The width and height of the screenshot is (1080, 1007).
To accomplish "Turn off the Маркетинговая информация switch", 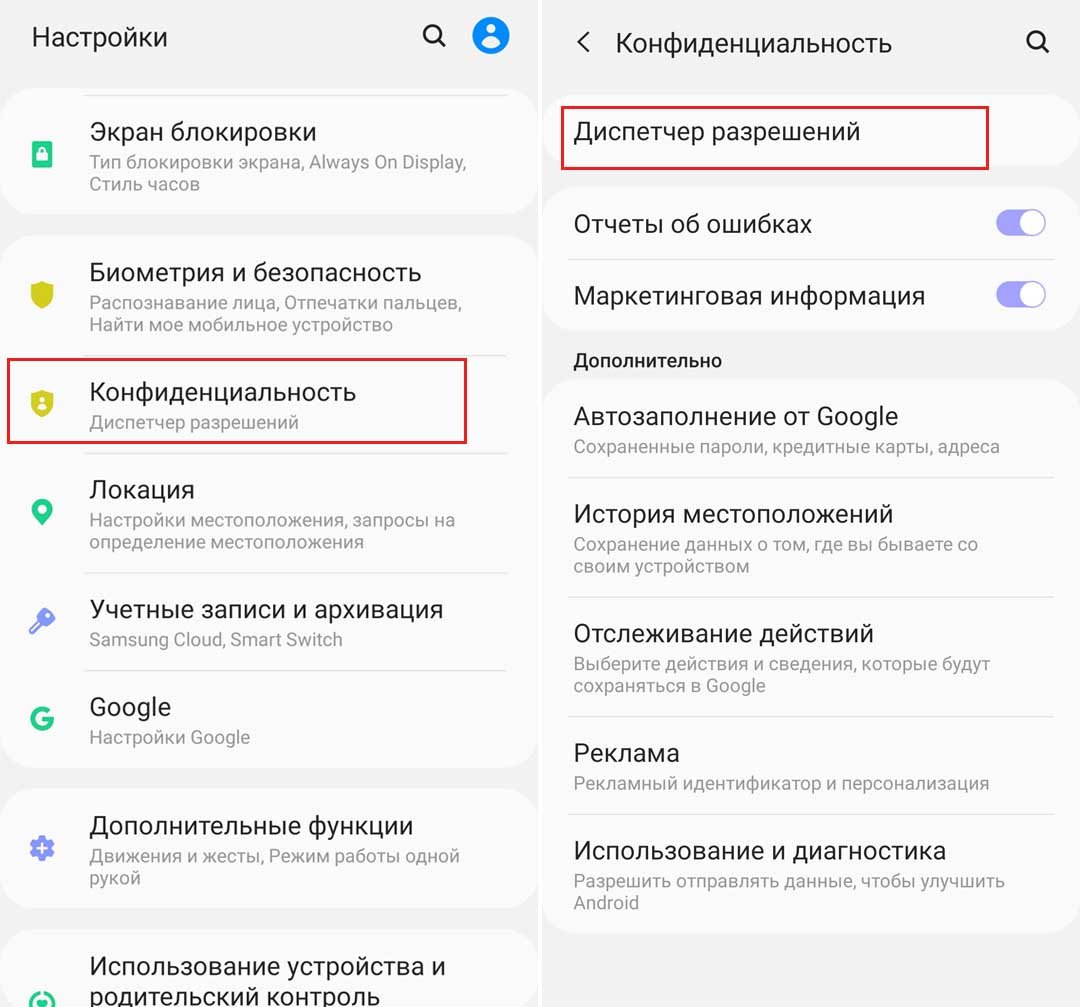I will pyautogui.click(x=1020, y=295).
